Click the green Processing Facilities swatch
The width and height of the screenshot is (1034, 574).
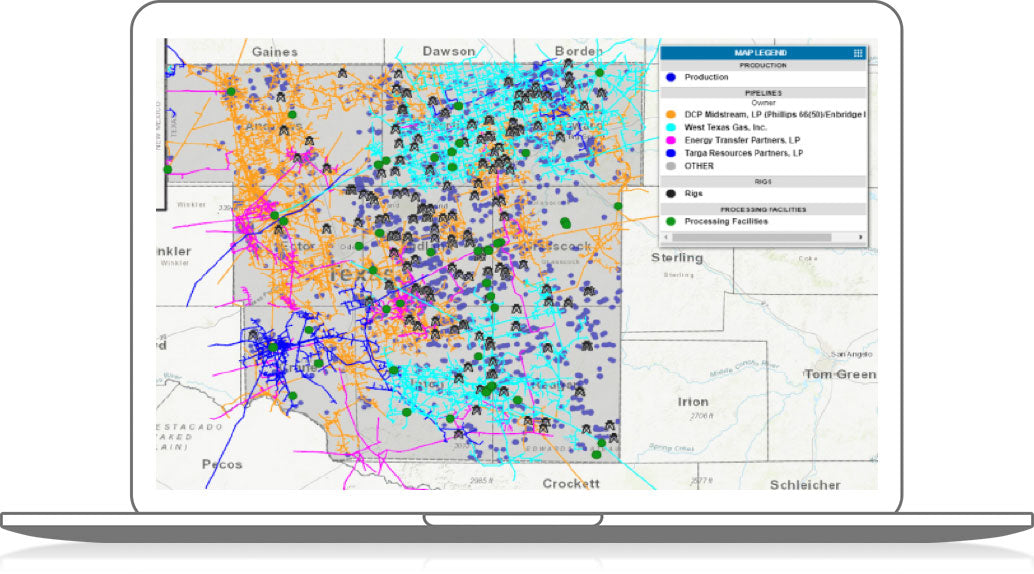pyautogui.click(x=671, y=222)
